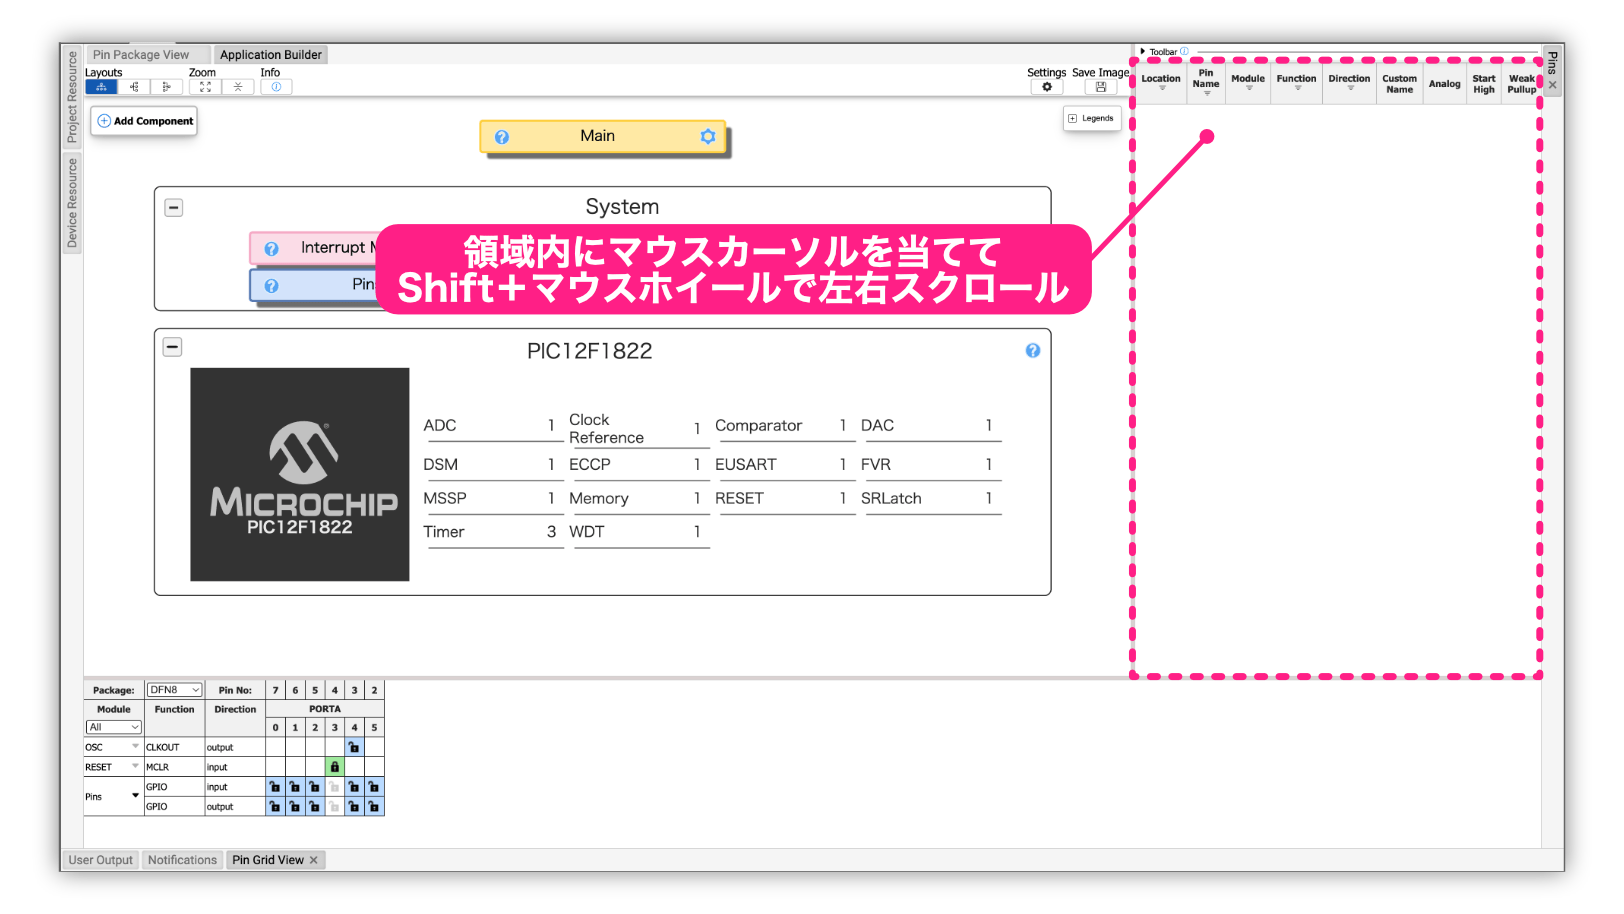
Task: Click the collapse-all zoom icon
Action: point(238,87)
